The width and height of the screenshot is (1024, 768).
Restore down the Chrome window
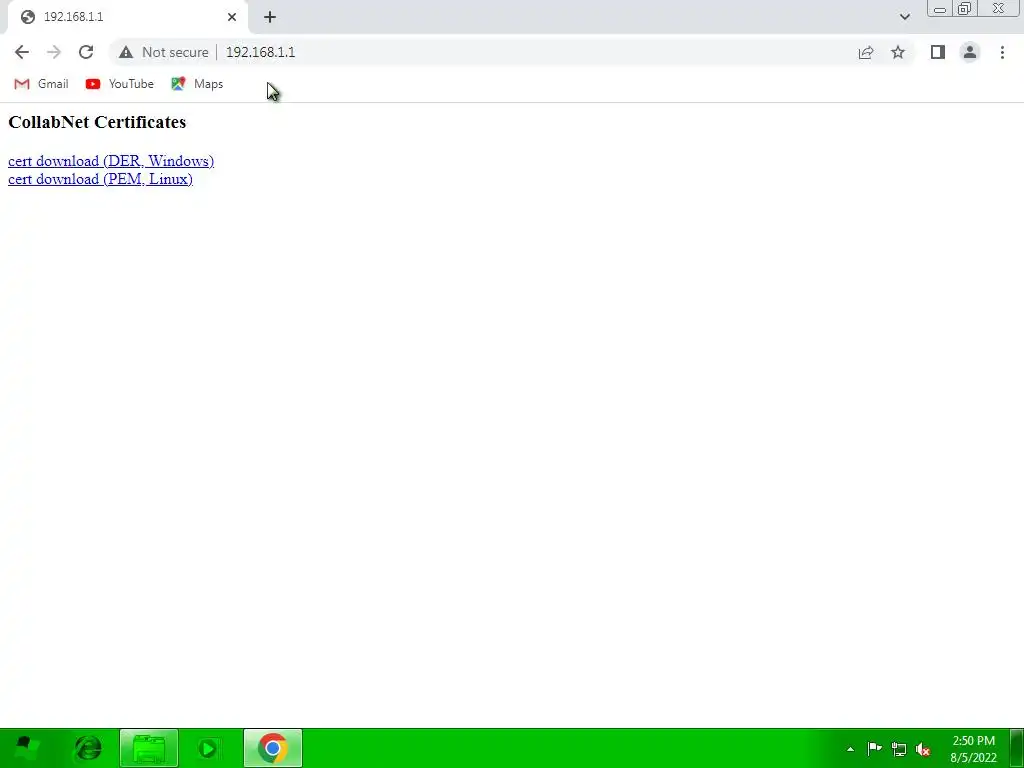click(x=965, y=9)
